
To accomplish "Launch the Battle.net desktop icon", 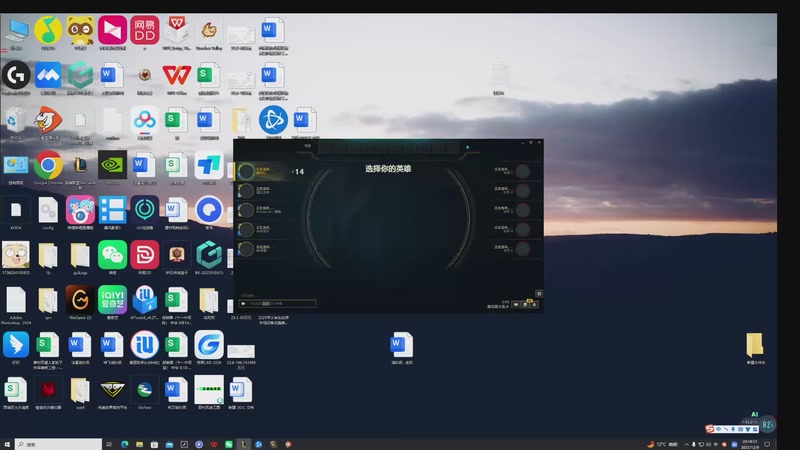I will coord(273,120).
